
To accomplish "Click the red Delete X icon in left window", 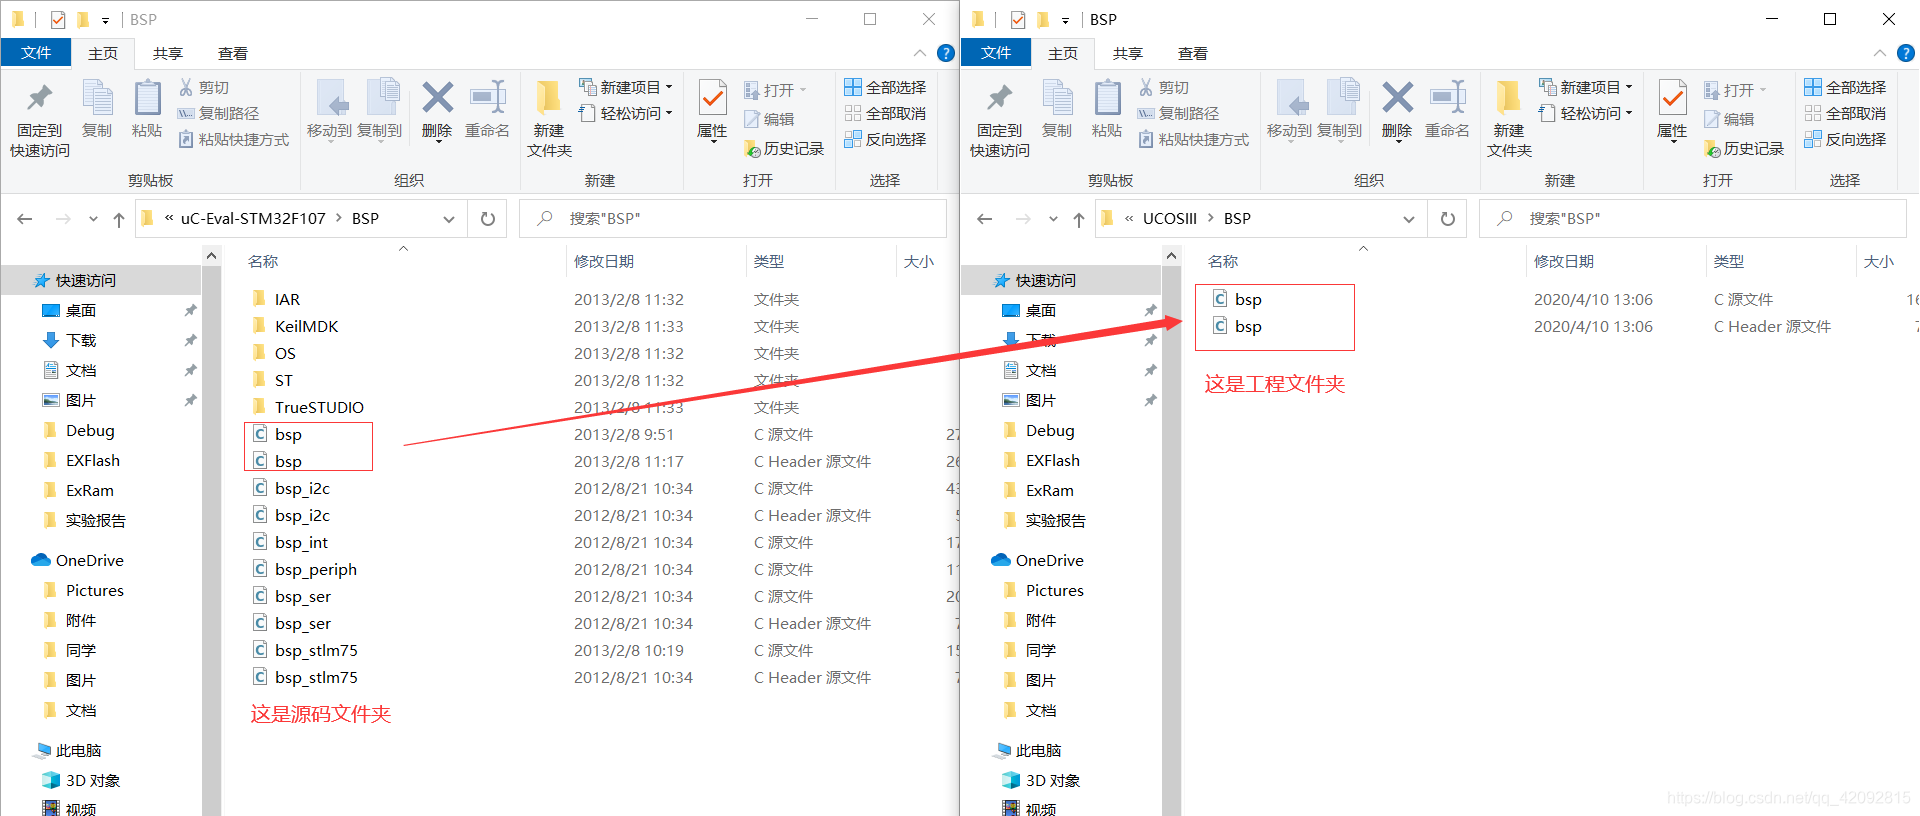I will coord(437,97).
